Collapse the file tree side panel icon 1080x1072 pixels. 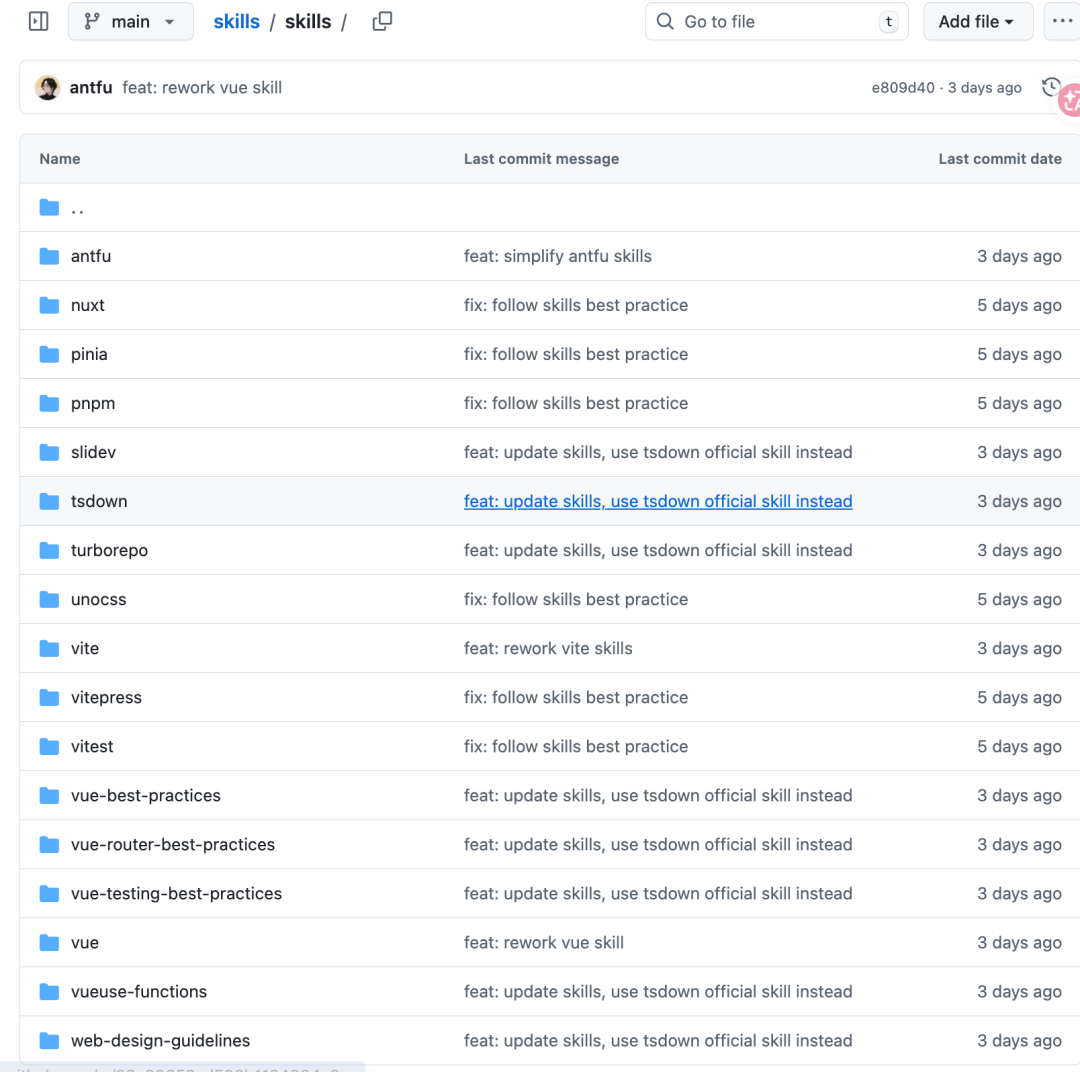click(39, 21)
